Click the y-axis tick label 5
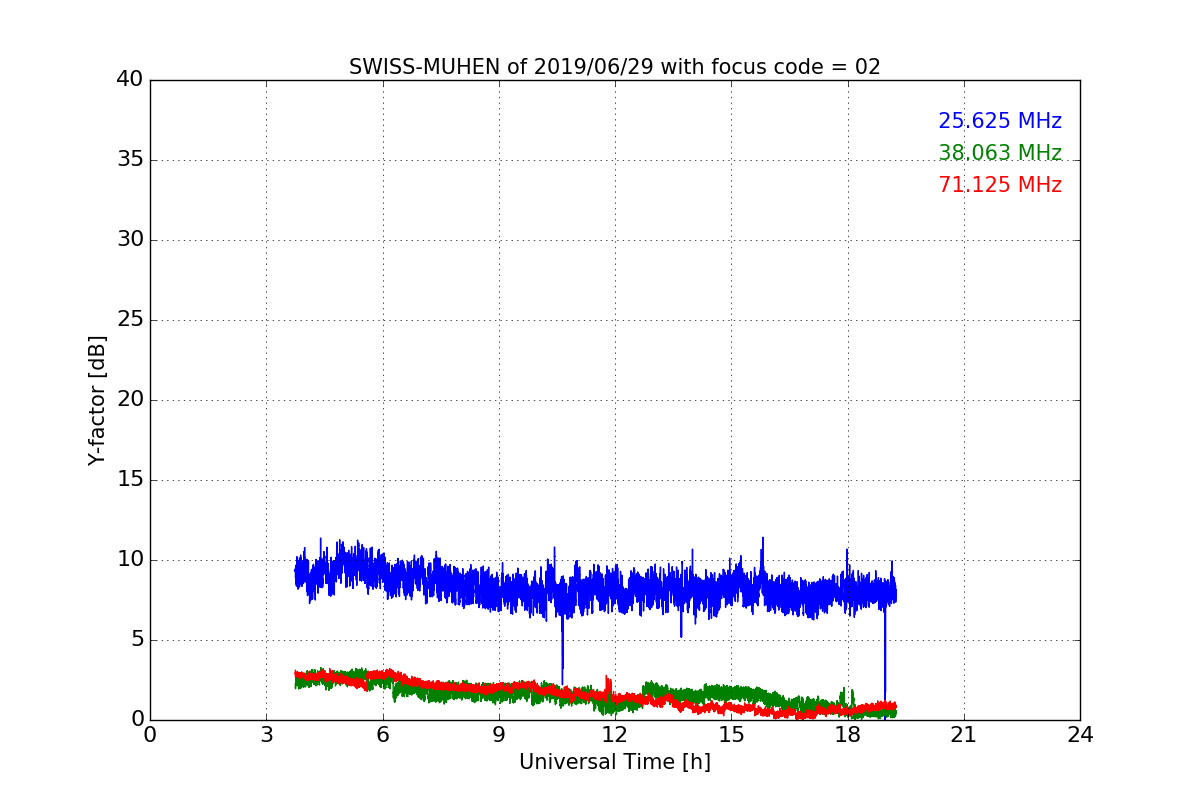This screenshot has height=800, width=1200. coord(137,640)
